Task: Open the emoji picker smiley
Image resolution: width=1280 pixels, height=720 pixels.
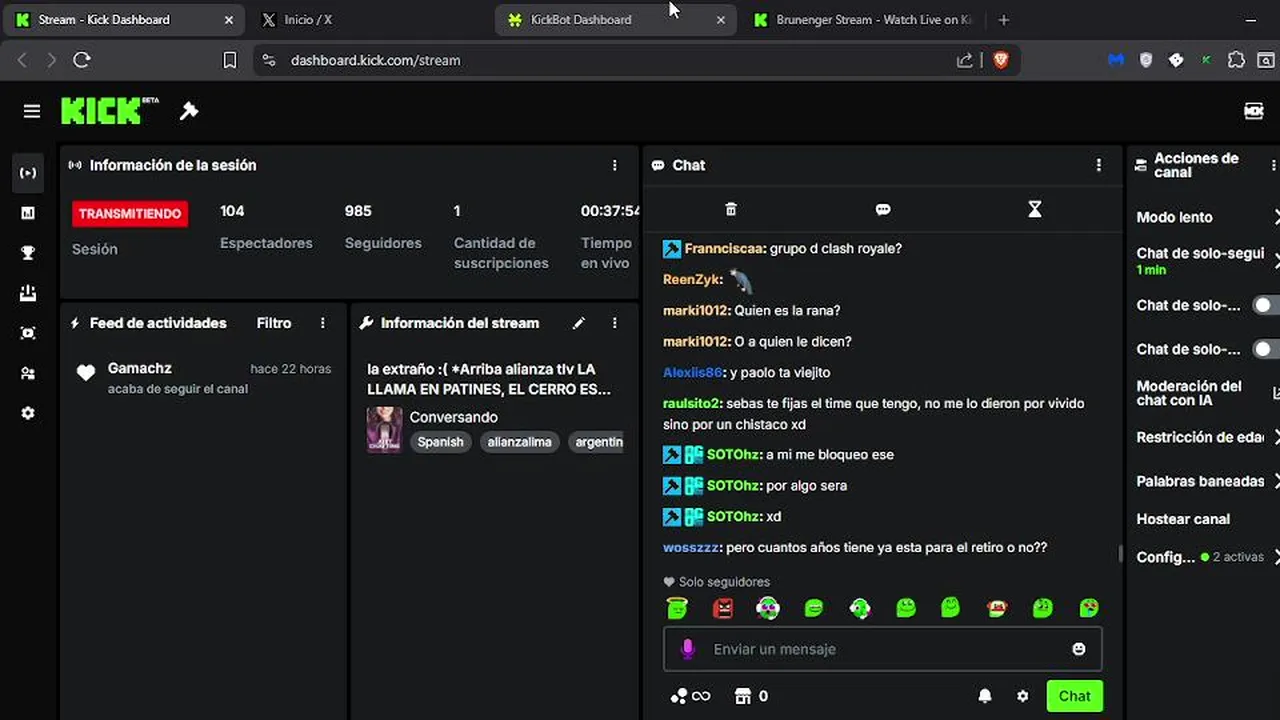Action: coord(1079,649)
